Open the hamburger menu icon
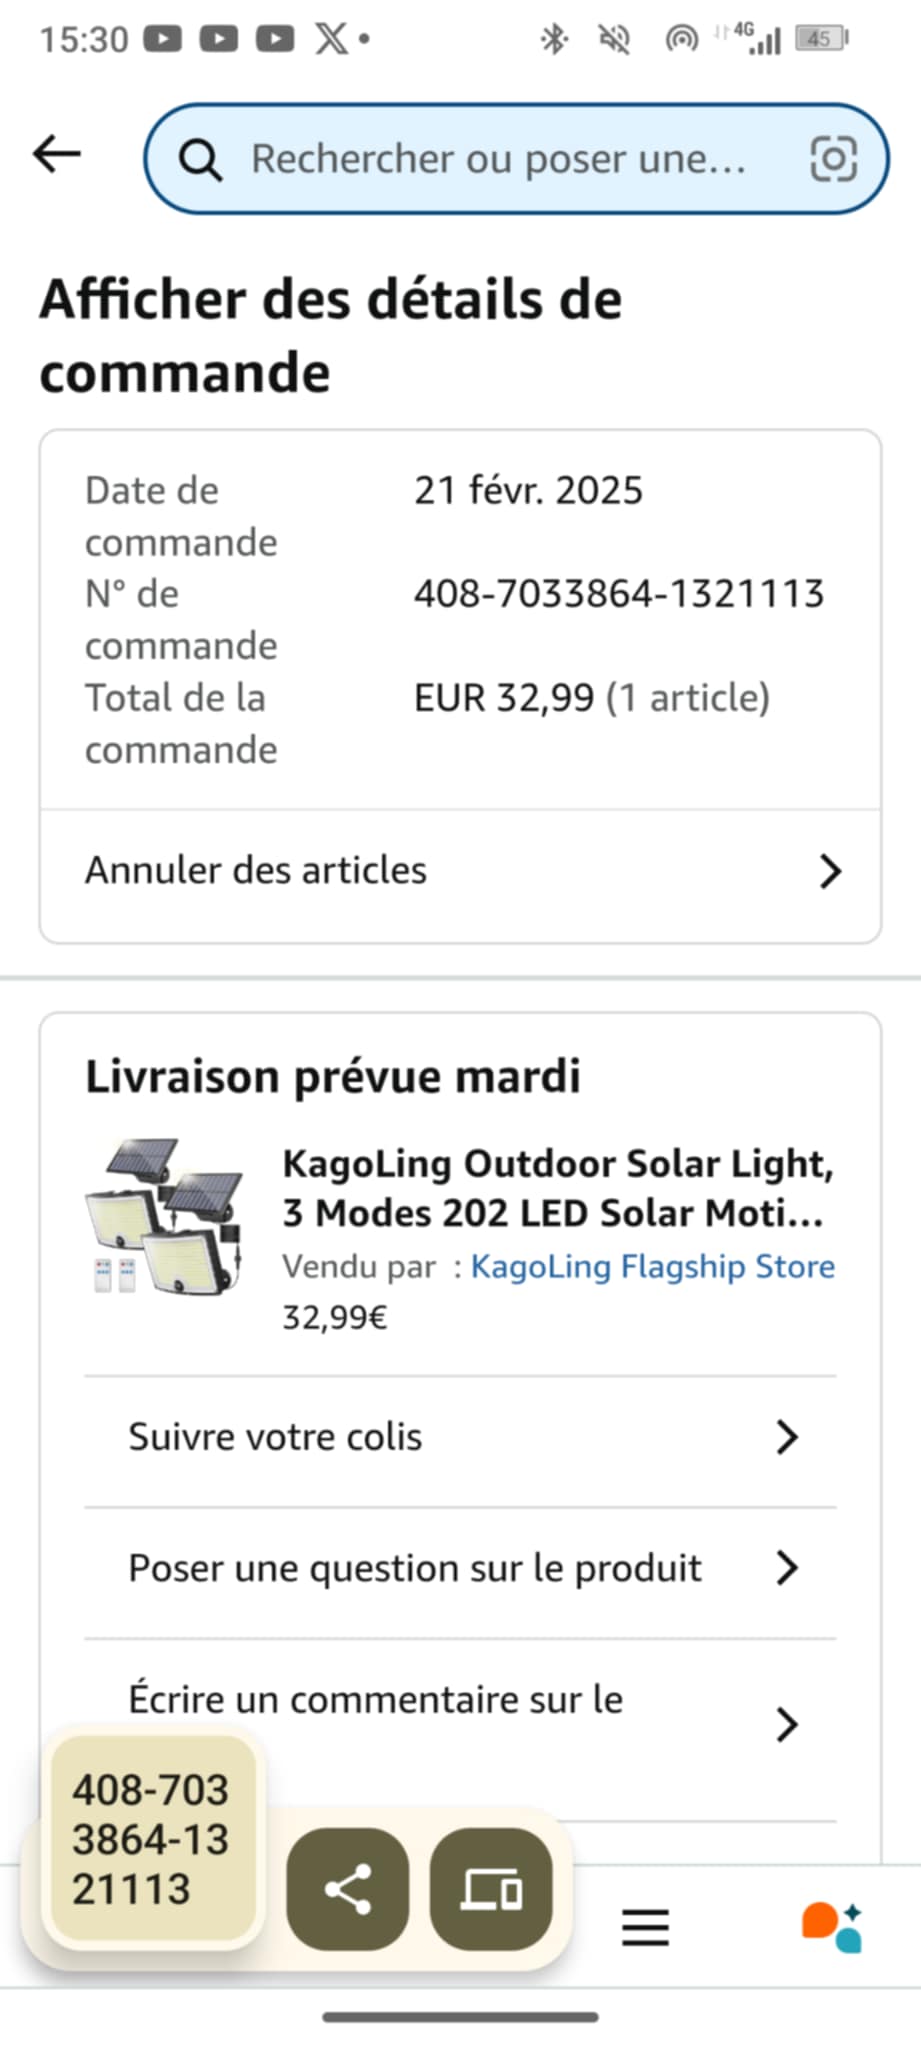Image resolution: width=921 pixels, height=2048 pixels. click(645, 1927)
